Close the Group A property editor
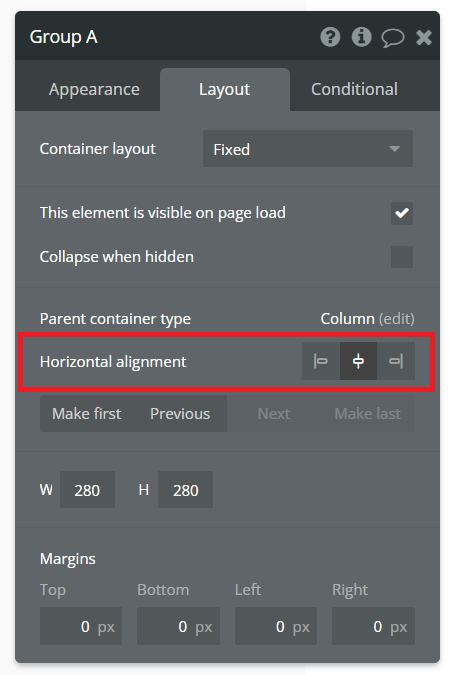The image size is (450, 675). pos(424,37)
